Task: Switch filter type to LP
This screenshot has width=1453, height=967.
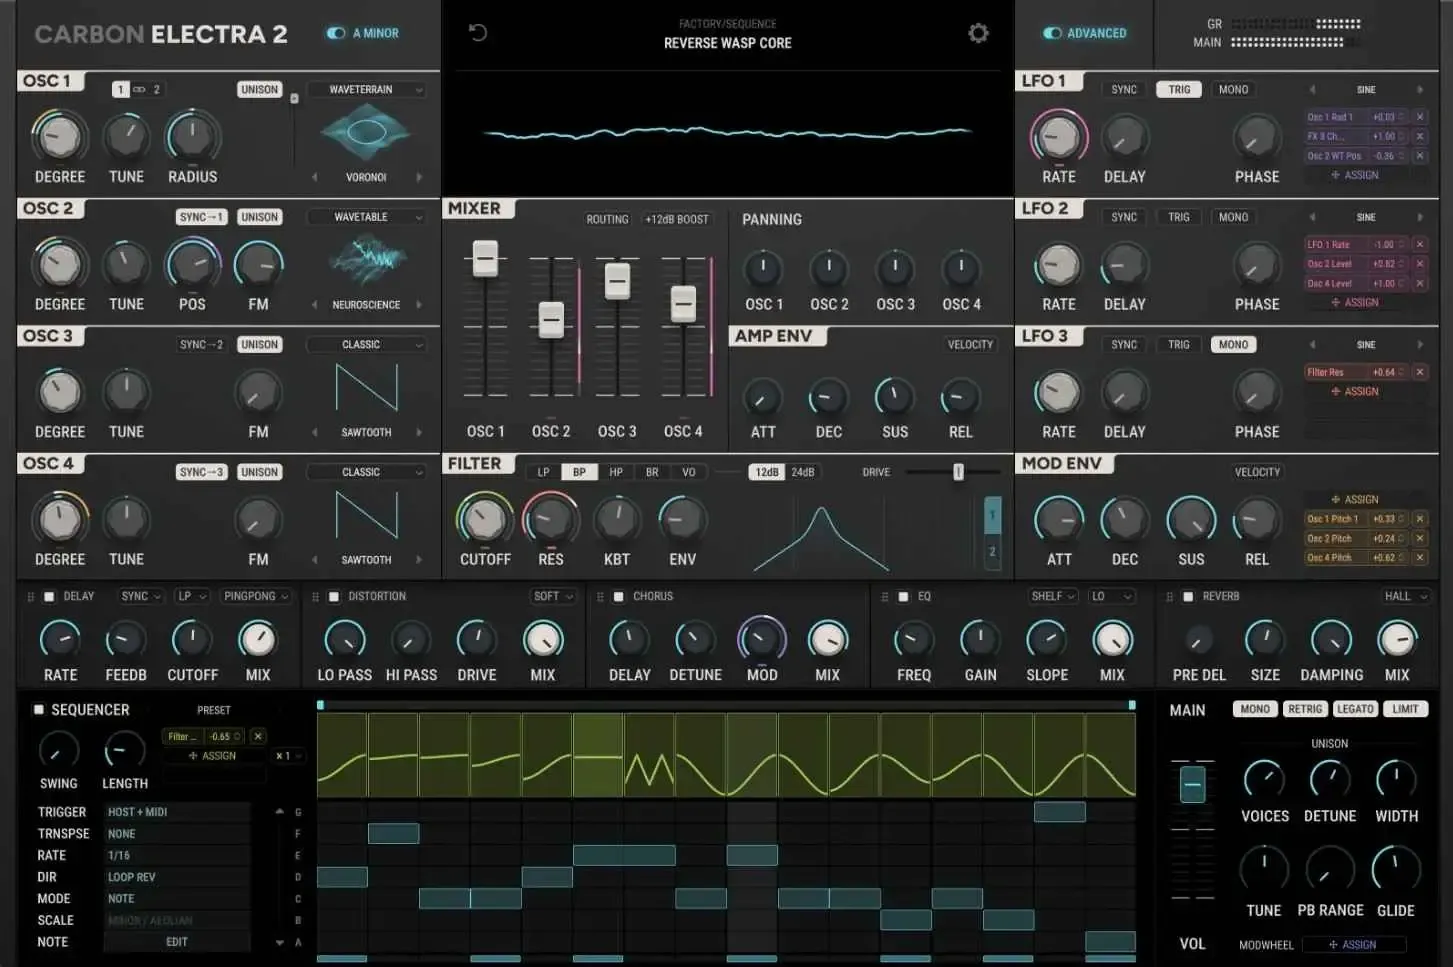Action: [543, 472]
